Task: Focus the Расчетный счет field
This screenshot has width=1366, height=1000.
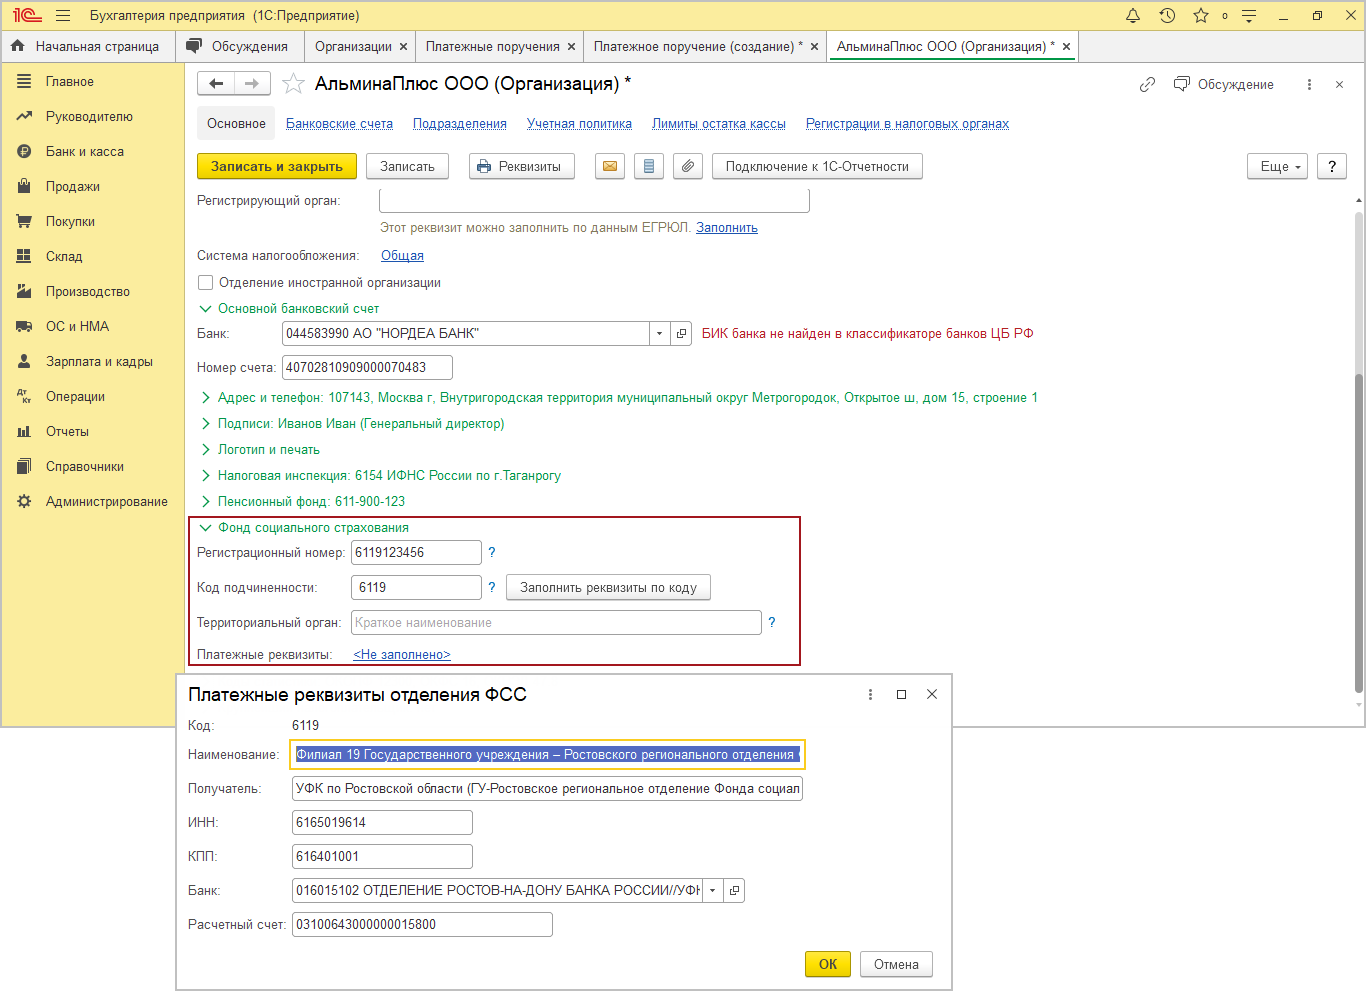Action: point(422,925)
